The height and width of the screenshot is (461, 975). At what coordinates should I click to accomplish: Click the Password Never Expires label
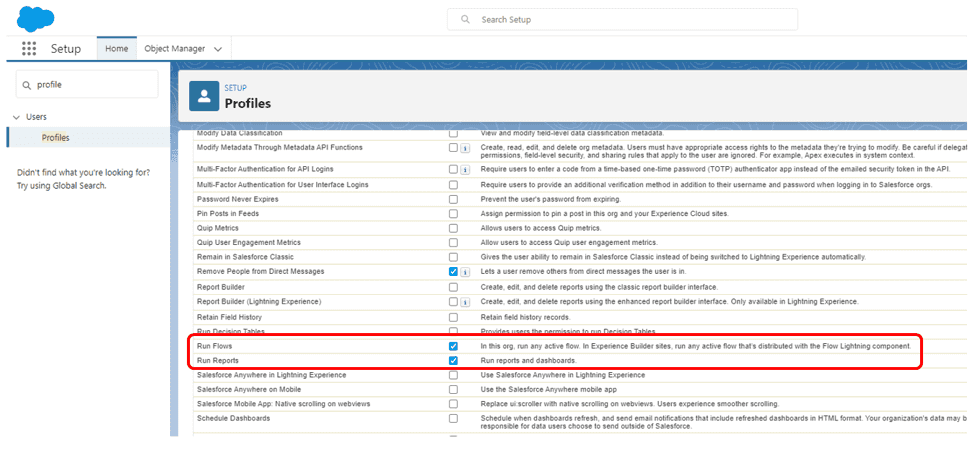238,199
